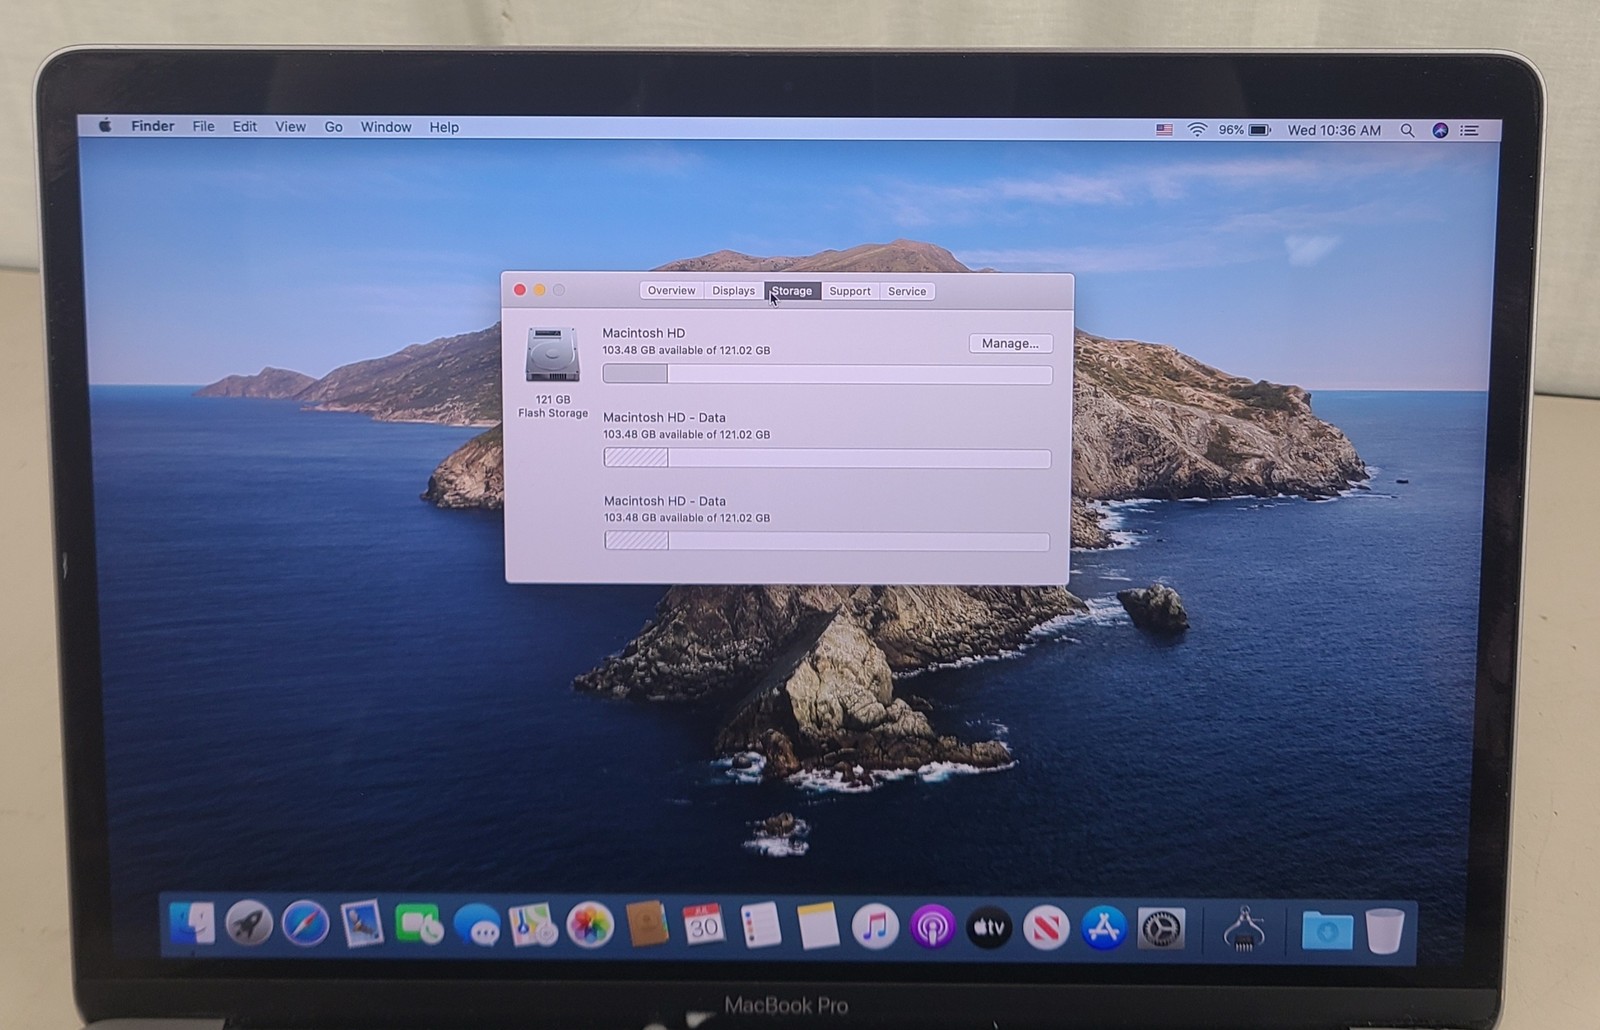1600x1030 pixels.
Task: Switch to the Support tab
Action: (x=850, y=291)
